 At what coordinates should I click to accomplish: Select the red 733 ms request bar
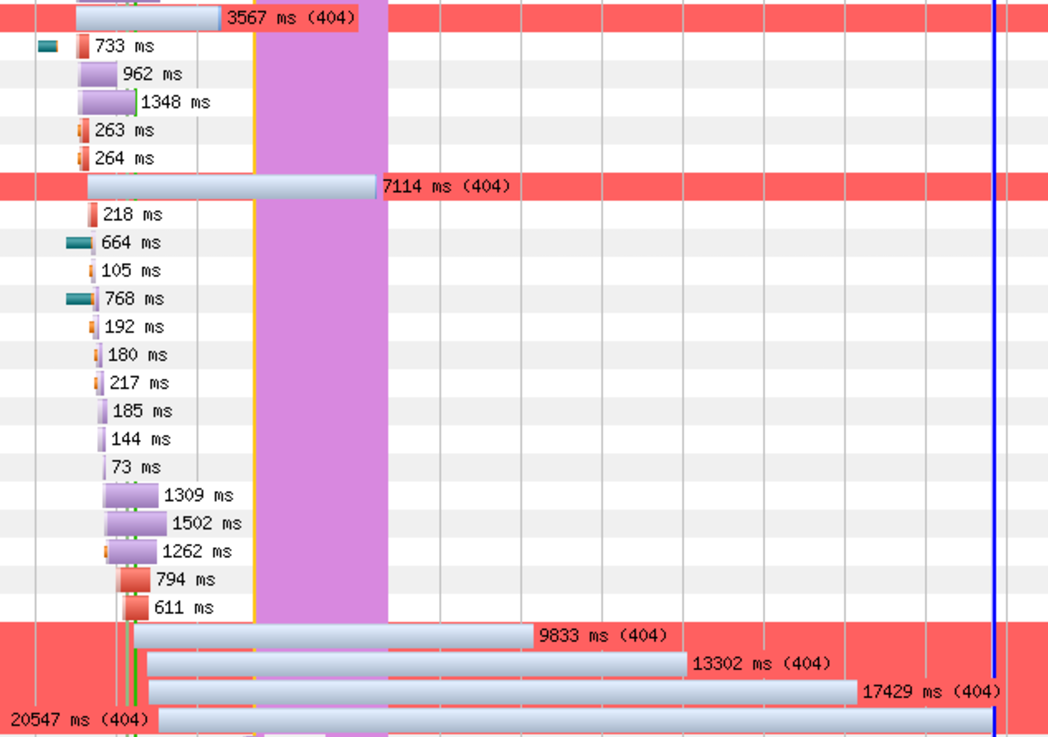click(84, 46)
